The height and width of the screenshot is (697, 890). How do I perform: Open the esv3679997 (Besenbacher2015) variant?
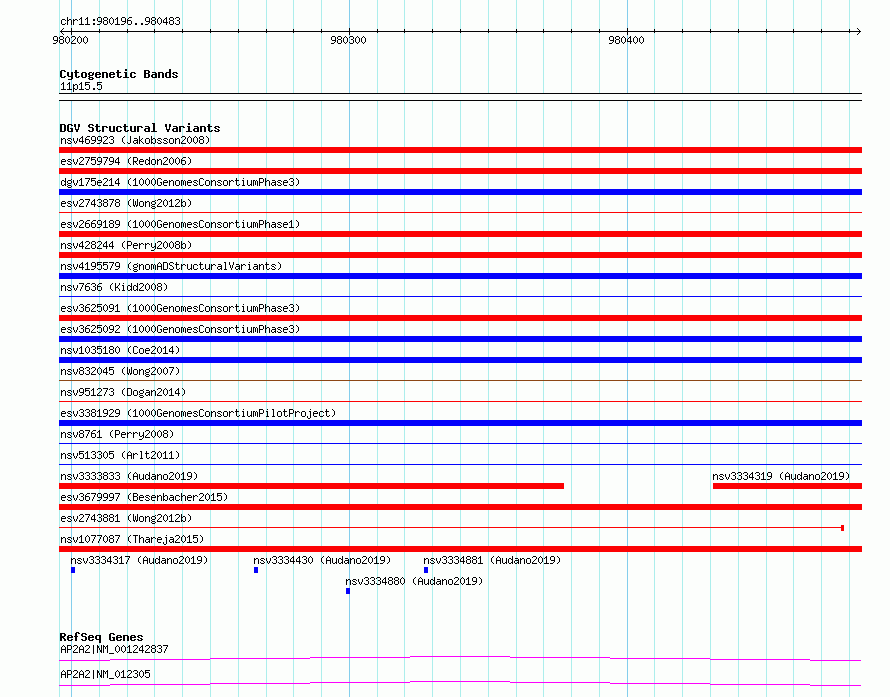point(144,497)
